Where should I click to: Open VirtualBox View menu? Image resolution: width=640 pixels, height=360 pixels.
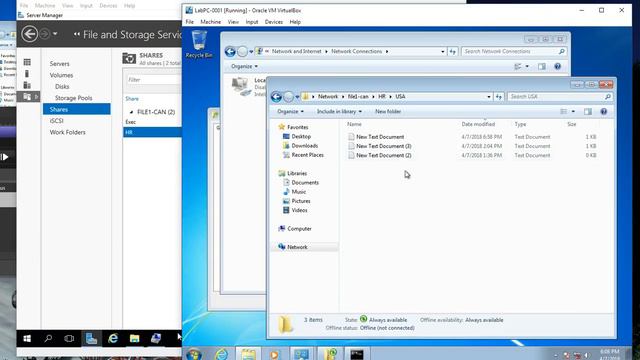(233, 22)
